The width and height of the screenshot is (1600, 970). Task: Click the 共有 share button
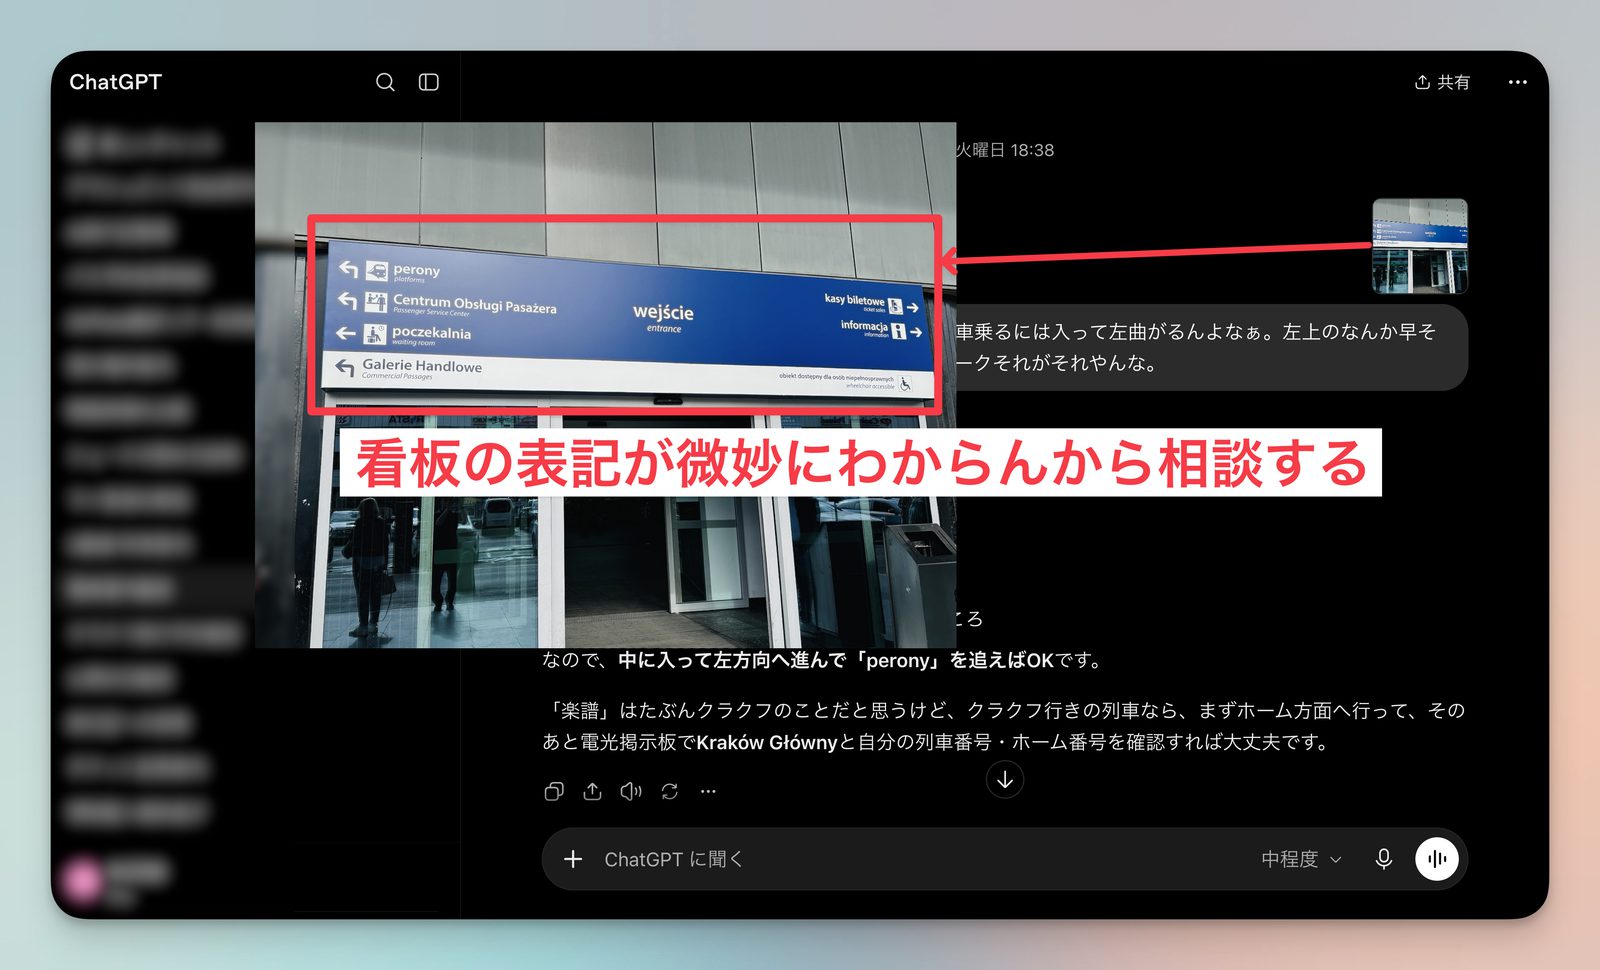(x=1442, y=82)
